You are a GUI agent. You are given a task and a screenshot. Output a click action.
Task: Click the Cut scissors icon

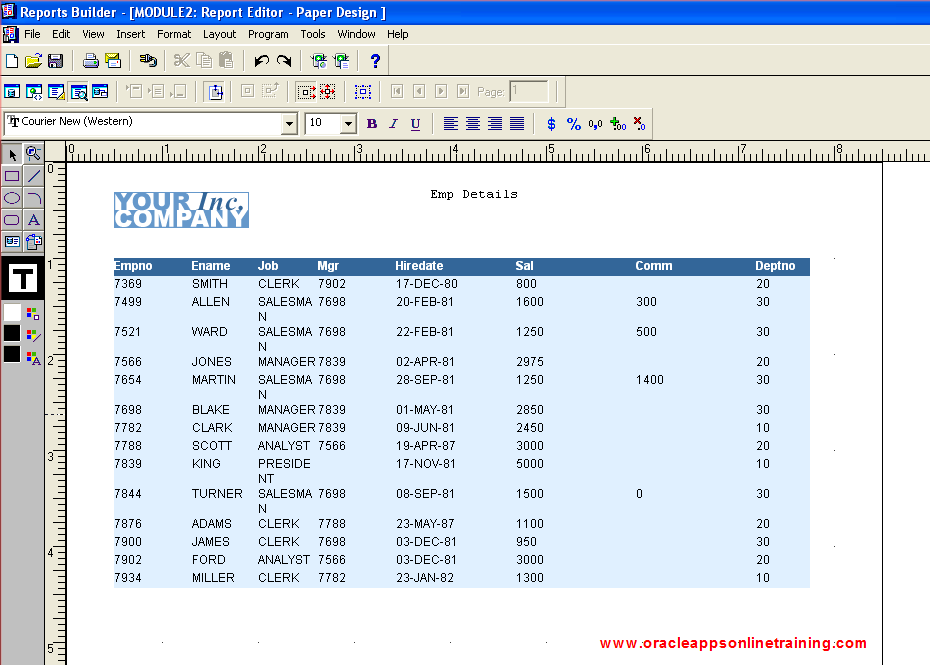181,61
